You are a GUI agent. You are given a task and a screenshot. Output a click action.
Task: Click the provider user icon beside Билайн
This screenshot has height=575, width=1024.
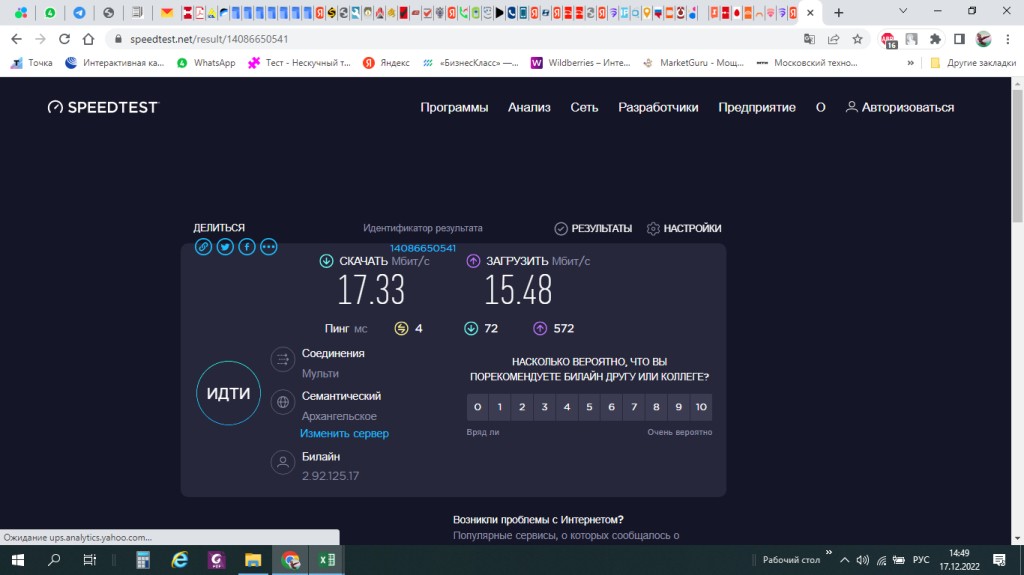[x=283, y=463]
